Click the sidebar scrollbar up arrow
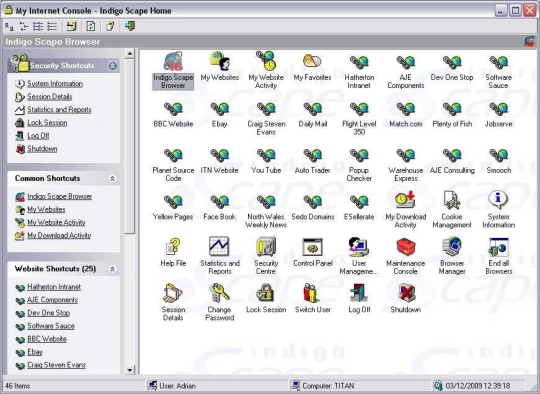This screenshot has height=394, width=540. (129, 53)
